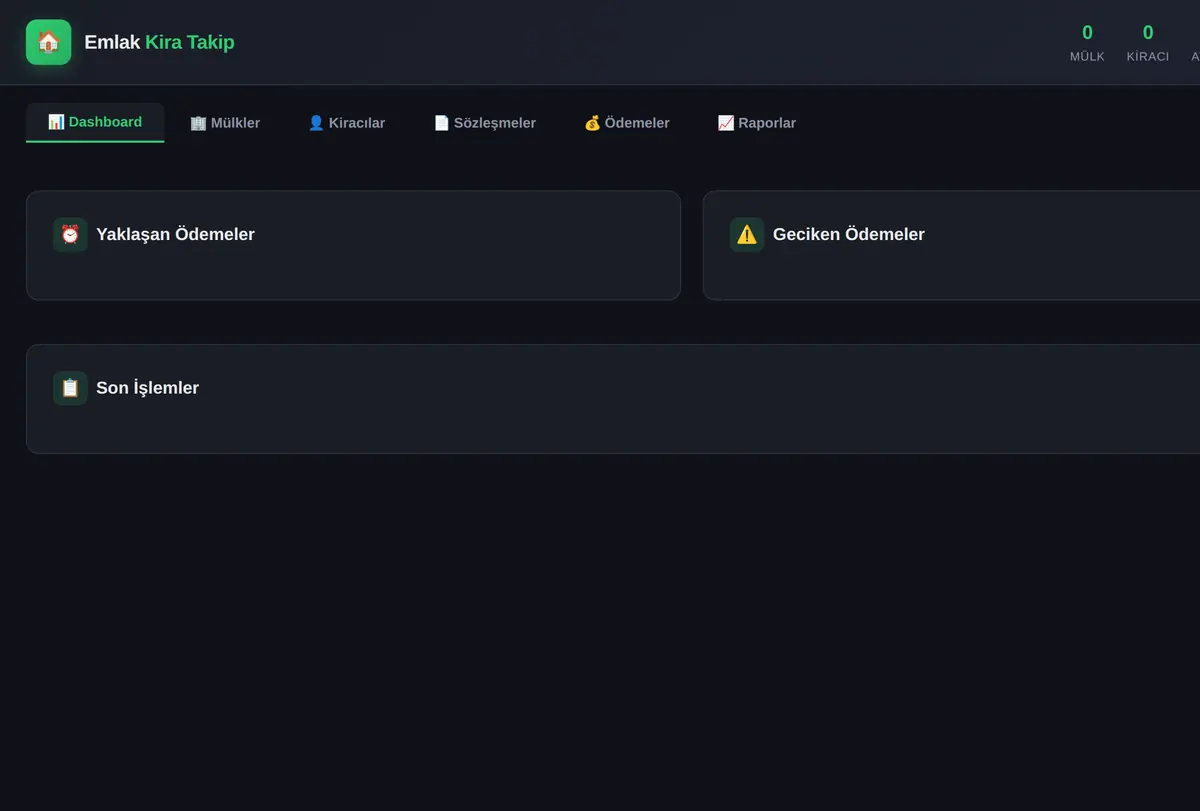1200x811 pixels.
Task: Click the clipboard icon beside Son İşlemler
Action: pos(70,388)
